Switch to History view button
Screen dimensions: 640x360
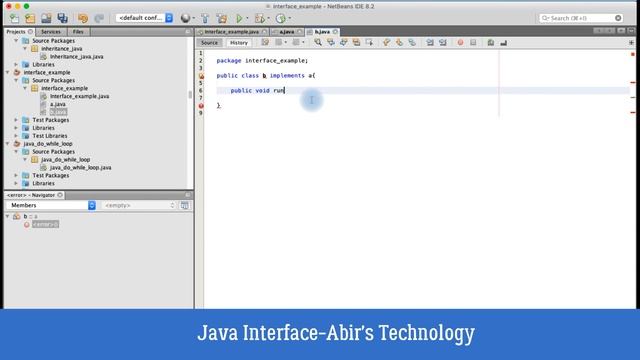tap(239, 42)
